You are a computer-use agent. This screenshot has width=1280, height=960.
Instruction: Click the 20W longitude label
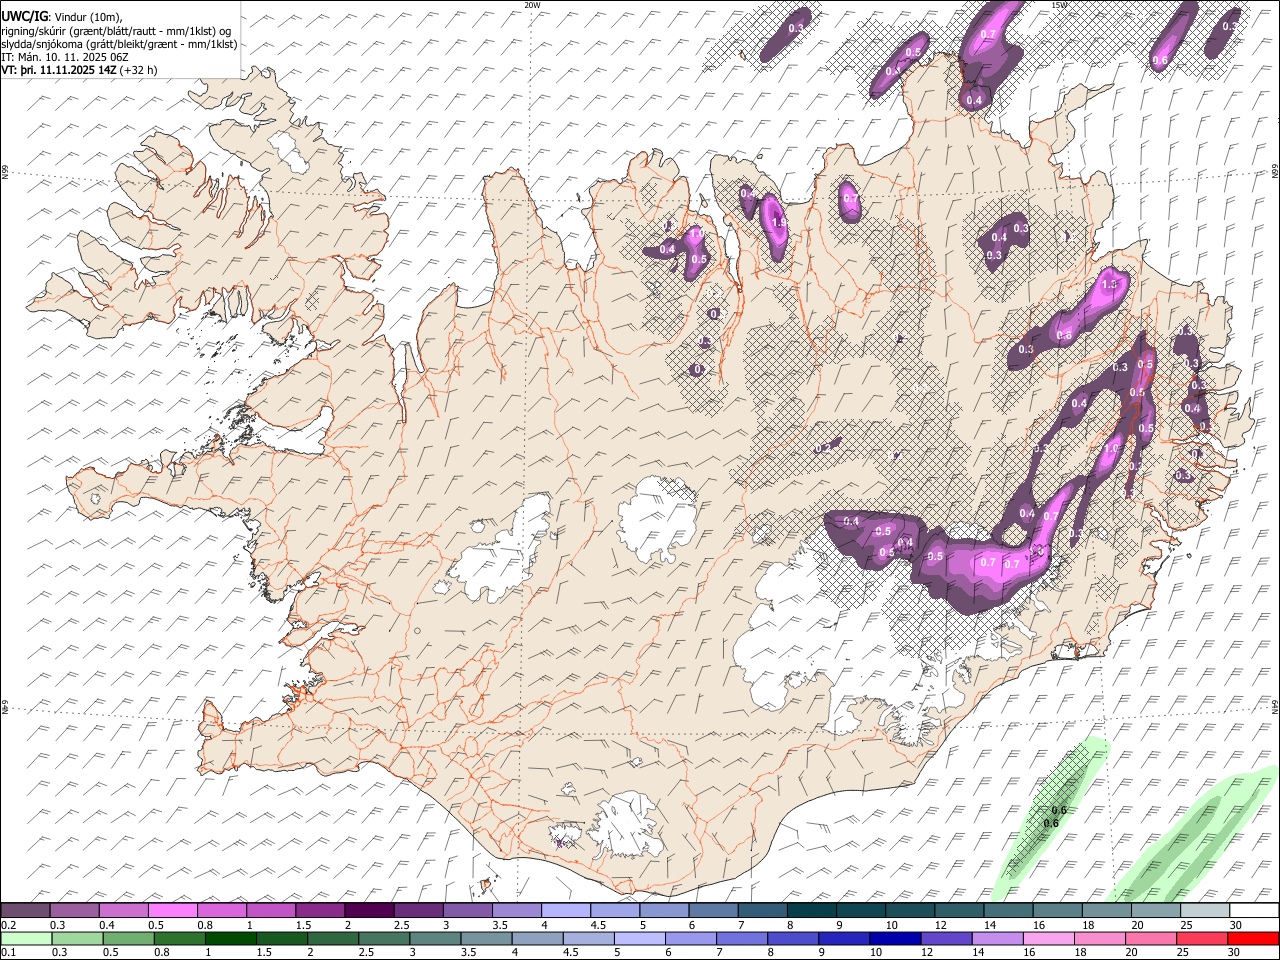532,5
